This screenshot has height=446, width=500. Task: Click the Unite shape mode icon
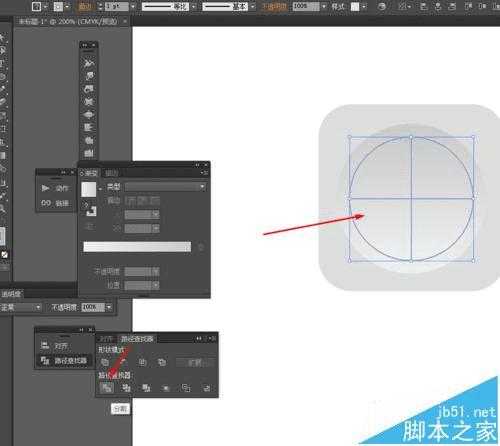[x=105, y=362]
